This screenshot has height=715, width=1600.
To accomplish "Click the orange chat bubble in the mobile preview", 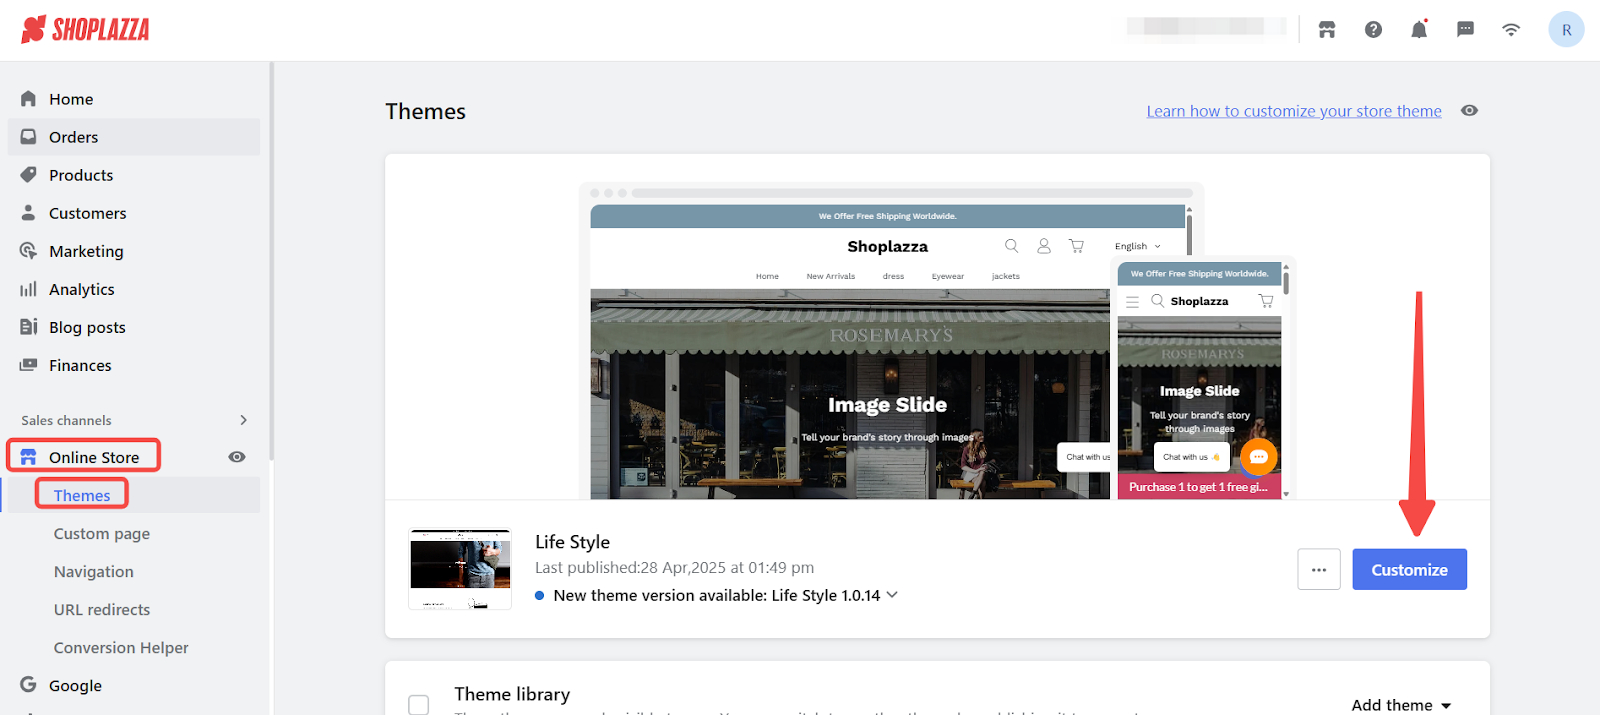I will pyautogui.click(x=1259, y=457).
